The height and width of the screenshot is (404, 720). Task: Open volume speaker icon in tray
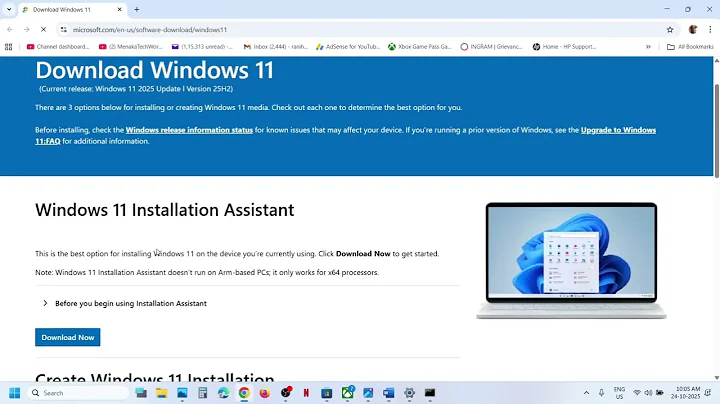click(648, 393)
